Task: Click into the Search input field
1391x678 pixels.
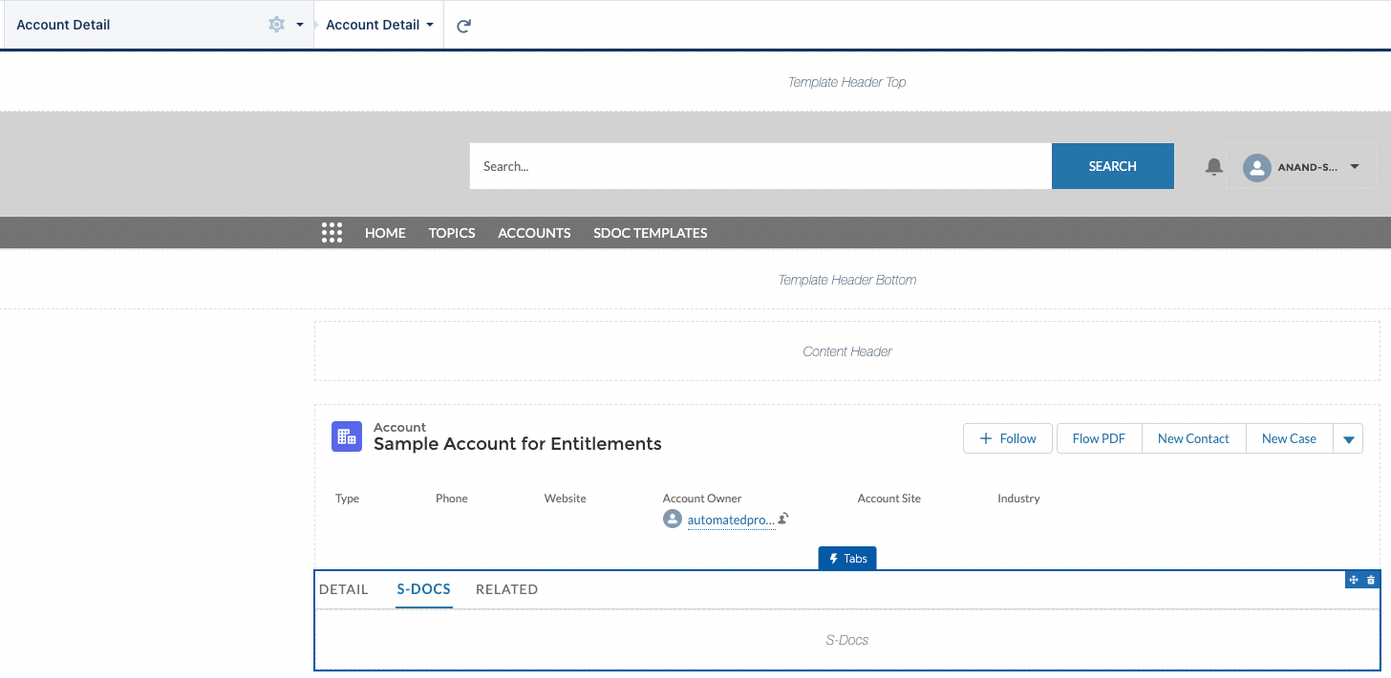Action: coord(760,166)
